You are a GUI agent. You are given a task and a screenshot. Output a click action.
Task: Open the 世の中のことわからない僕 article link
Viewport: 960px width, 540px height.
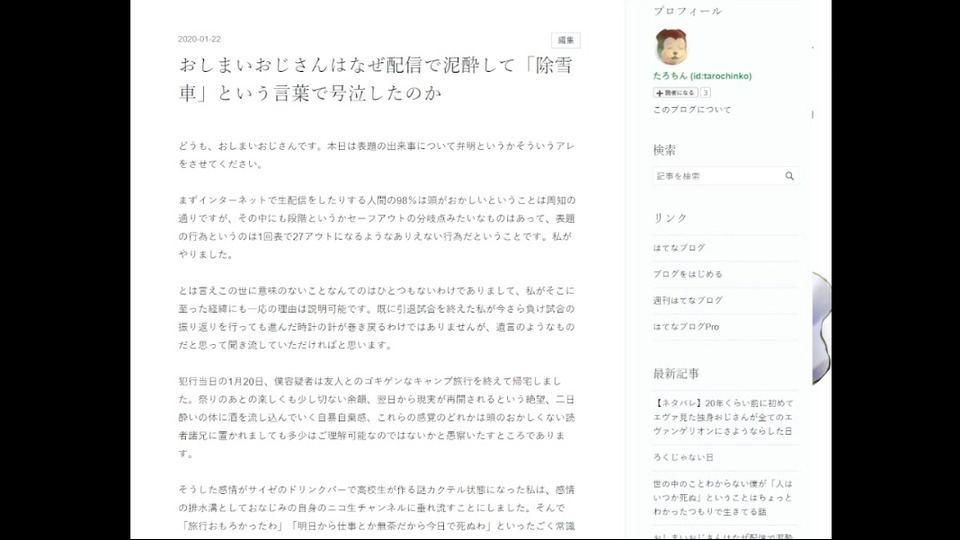[x=722, y=497]
